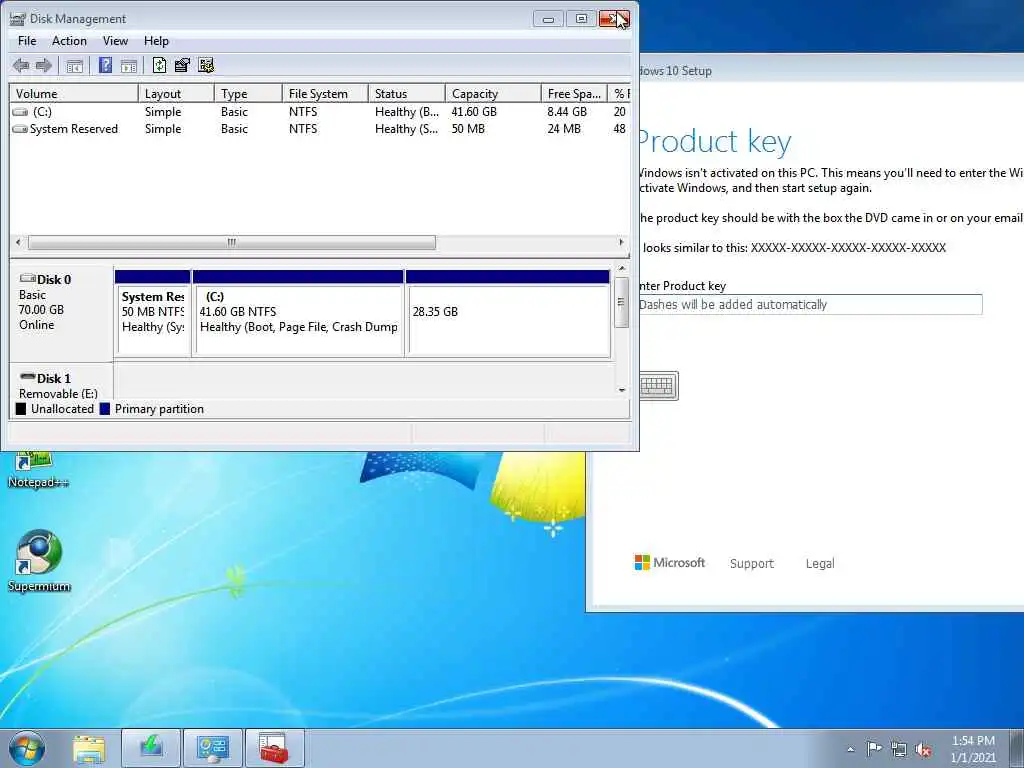
Task: Open Windows Explorer from the taskbar
Action: pos(89,748)
